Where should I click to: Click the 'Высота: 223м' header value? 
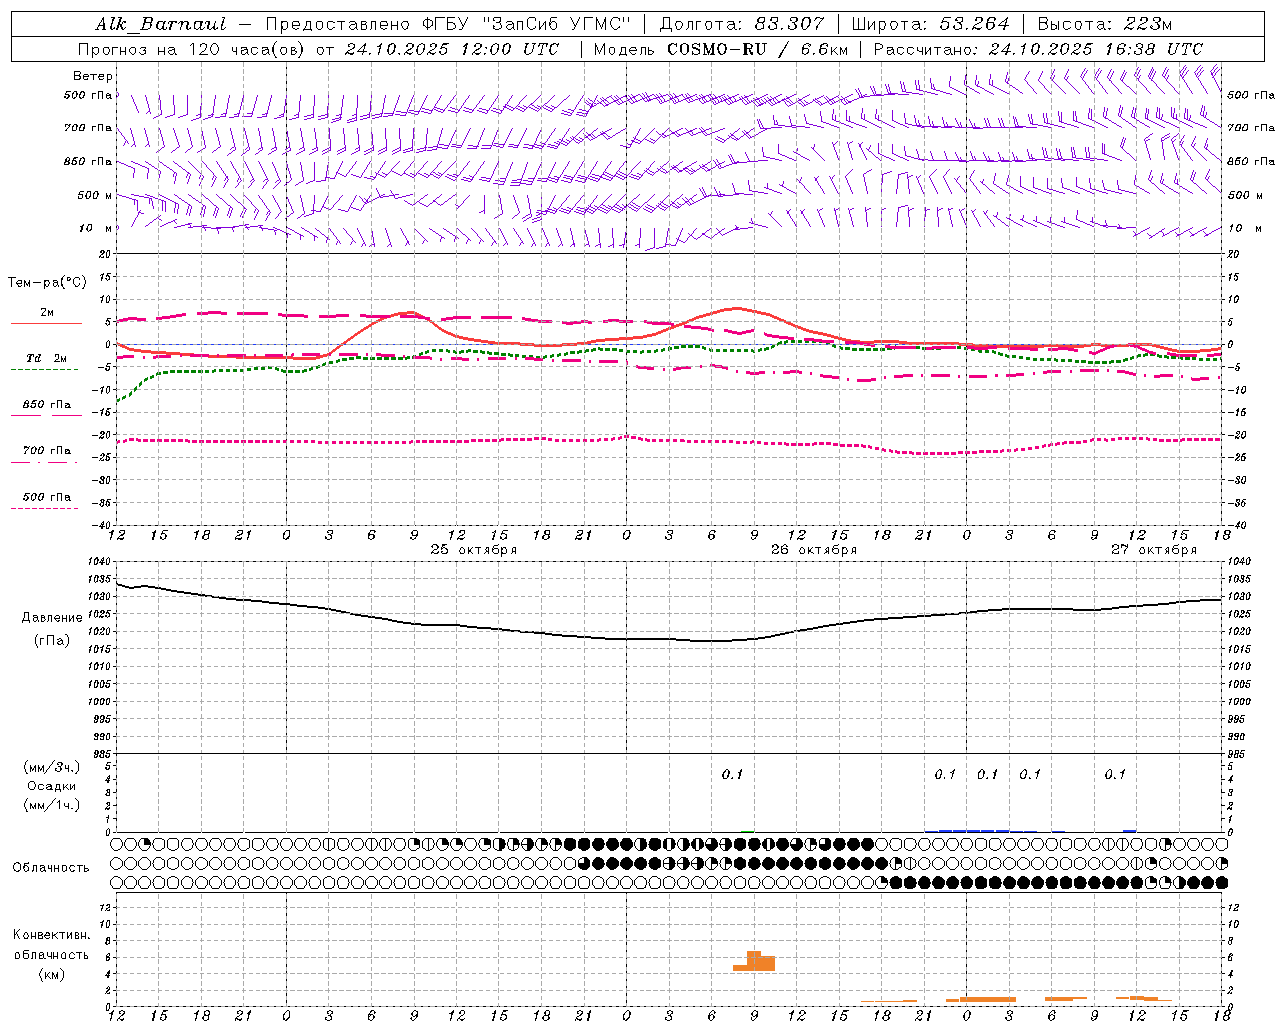[1105, 24]
